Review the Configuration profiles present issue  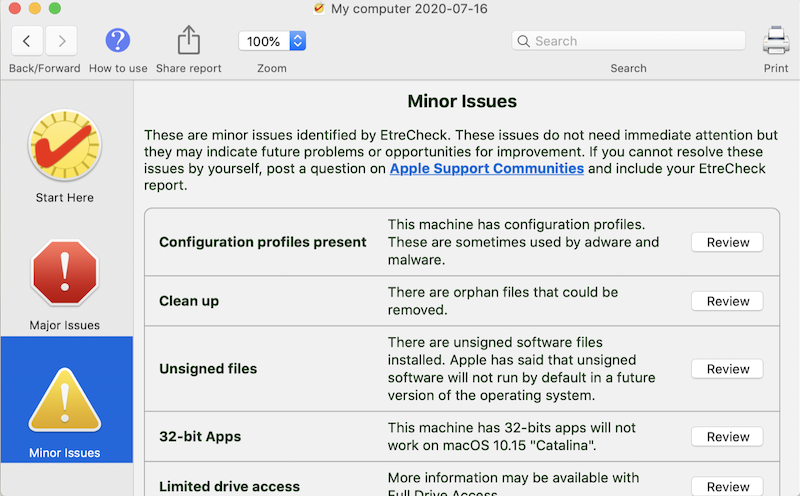[x=727, y=242]
